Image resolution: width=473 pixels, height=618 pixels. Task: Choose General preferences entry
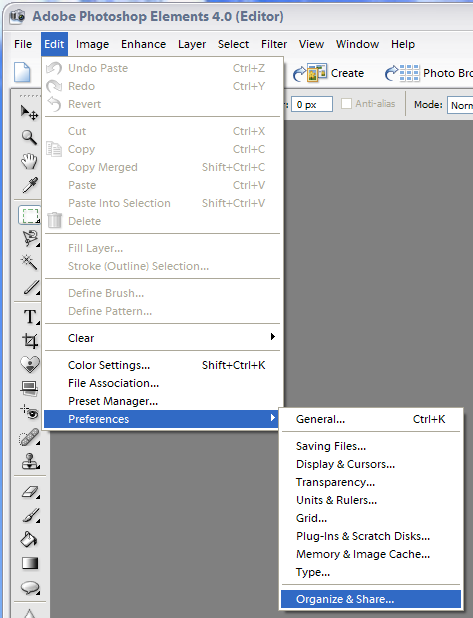tap(371, 419)
